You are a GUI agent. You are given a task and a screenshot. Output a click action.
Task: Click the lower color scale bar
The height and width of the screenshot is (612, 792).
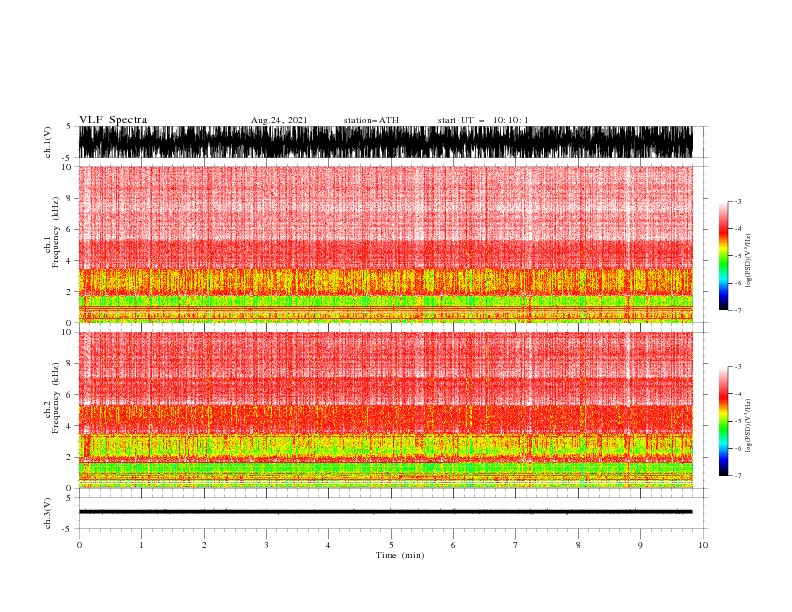[723, 421]
